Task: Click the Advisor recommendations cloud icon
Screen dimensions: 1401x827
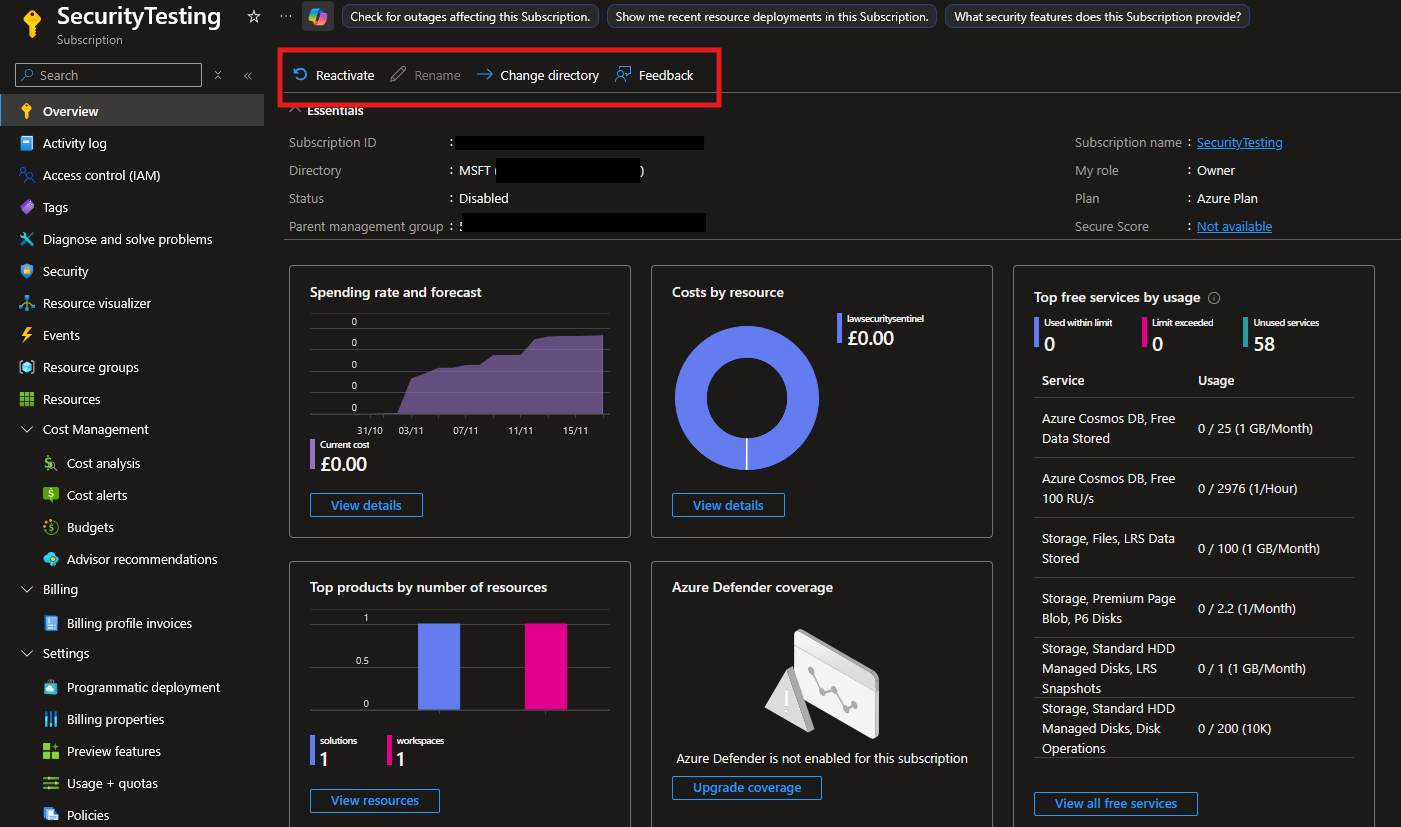Action: [x=51, y=559]
